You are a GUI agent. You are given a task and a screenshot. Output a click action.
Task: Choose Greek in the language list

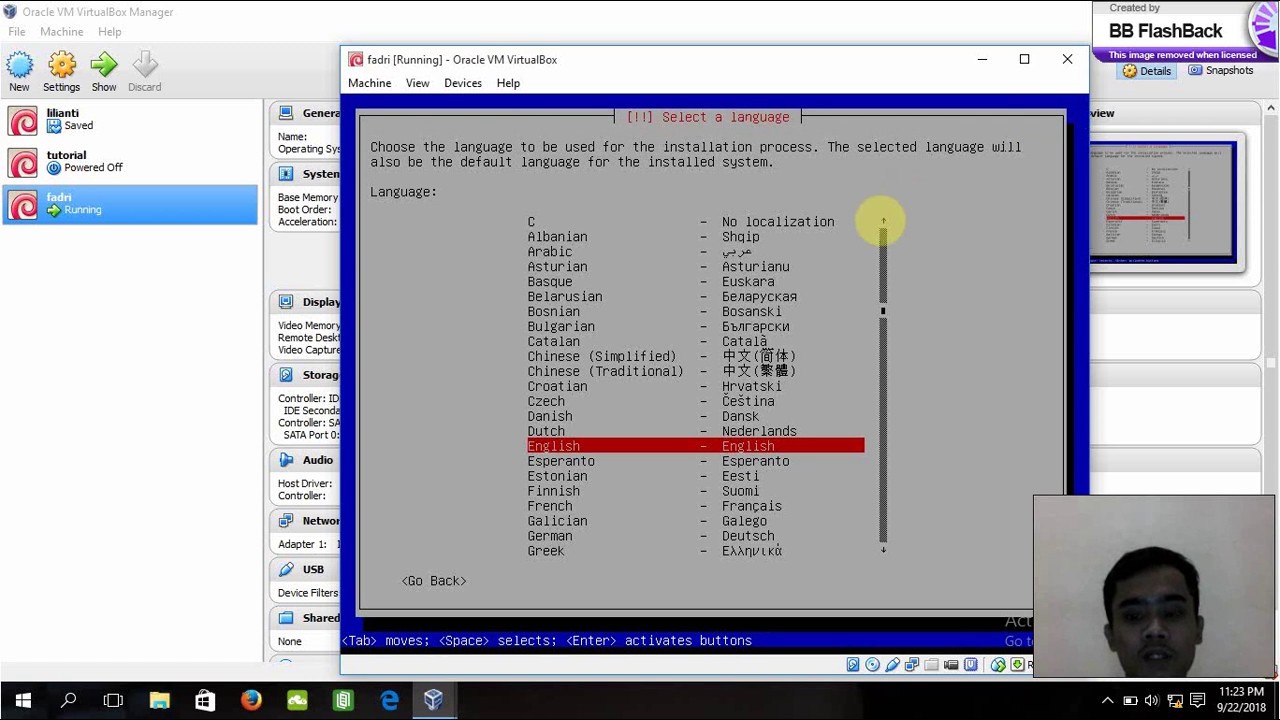696,551
